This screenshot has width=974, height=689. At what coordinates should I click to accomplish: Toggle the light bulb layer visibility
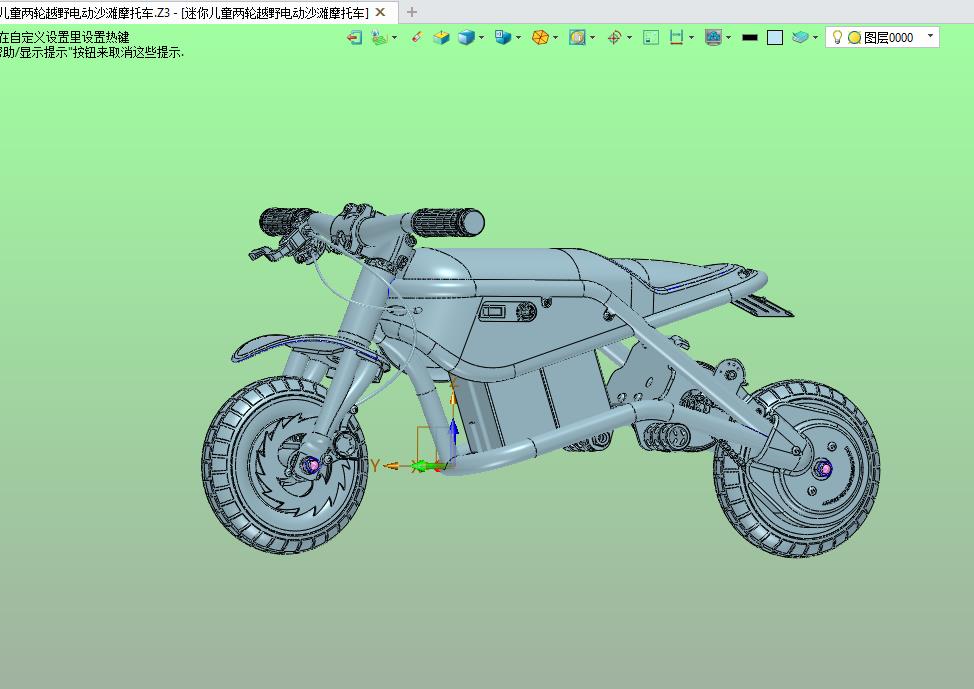[x=837, y=37]
